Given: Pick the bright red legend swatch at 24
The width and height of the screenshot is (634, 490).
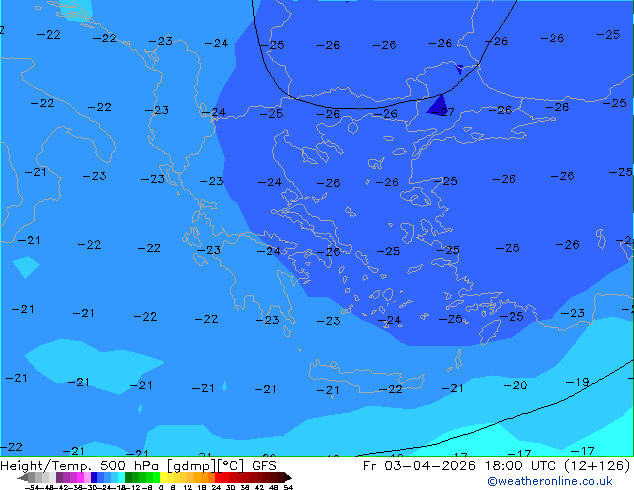Looking at the screenshot, I should (x=218, y=478).
